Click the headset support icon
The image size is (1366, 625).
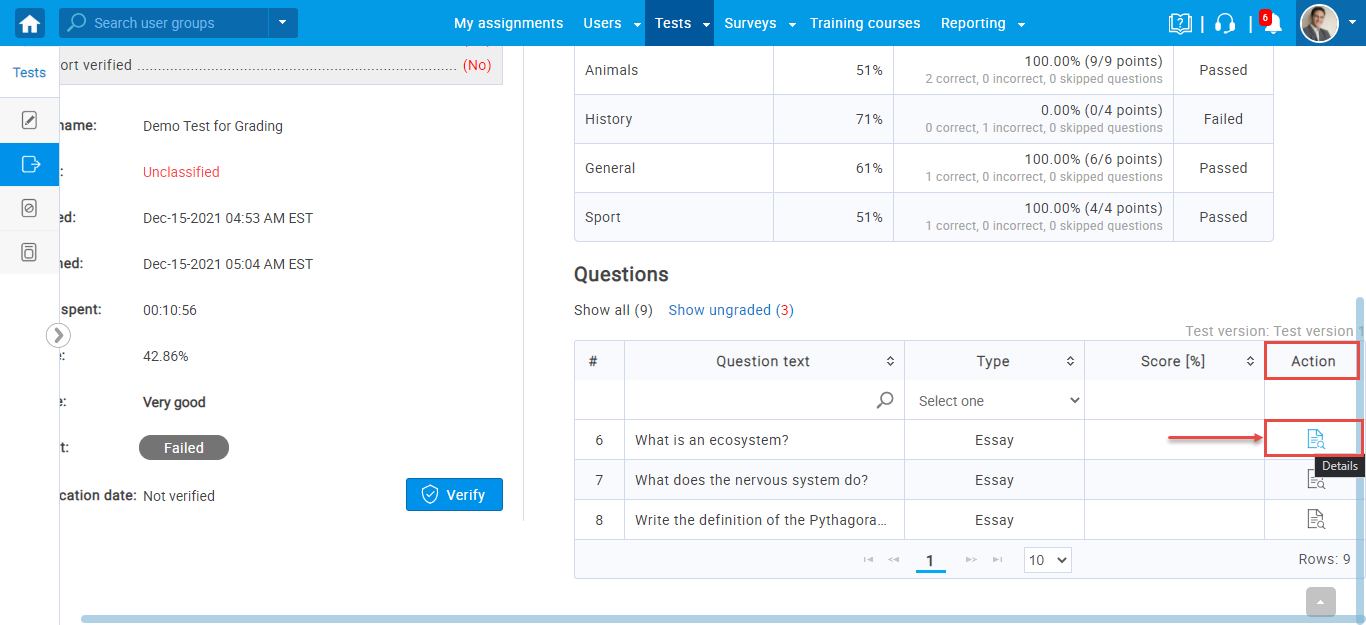[1225, 23]
